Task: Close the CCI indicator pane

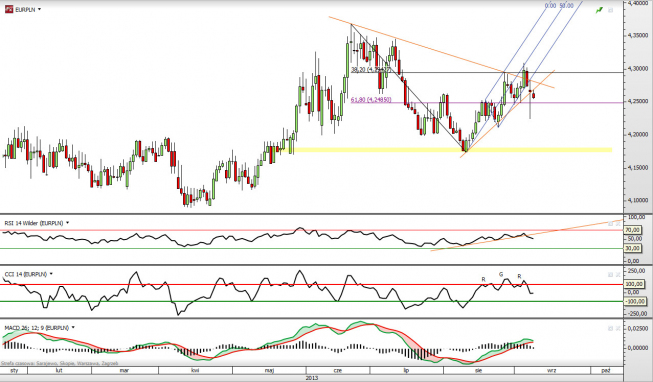Action: coord(618,275)
